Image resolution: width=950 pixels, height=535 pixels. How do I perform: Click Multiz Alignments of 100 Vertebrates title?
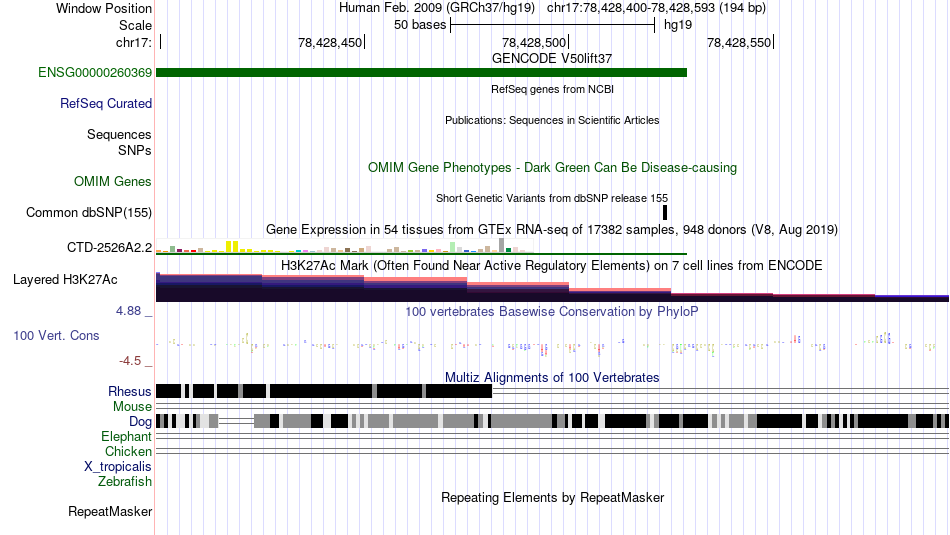[x=552, y=377]
